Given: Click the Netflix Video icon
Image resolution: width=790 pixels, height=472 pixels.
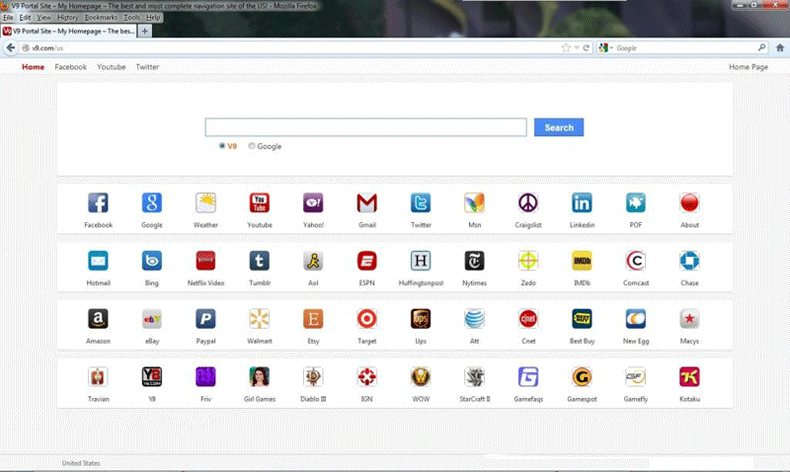Looking at the screenshot, I should tap(205, 261).
